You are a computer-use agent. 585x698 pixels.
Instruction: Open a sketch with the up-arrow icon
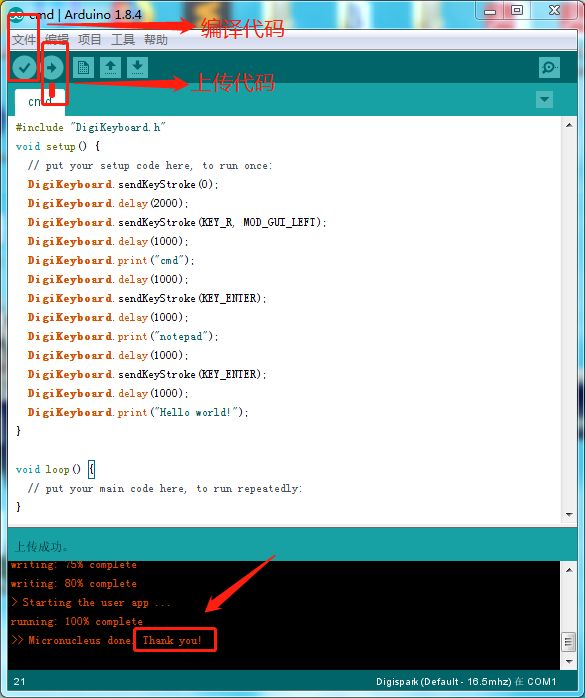coord(110,68)
